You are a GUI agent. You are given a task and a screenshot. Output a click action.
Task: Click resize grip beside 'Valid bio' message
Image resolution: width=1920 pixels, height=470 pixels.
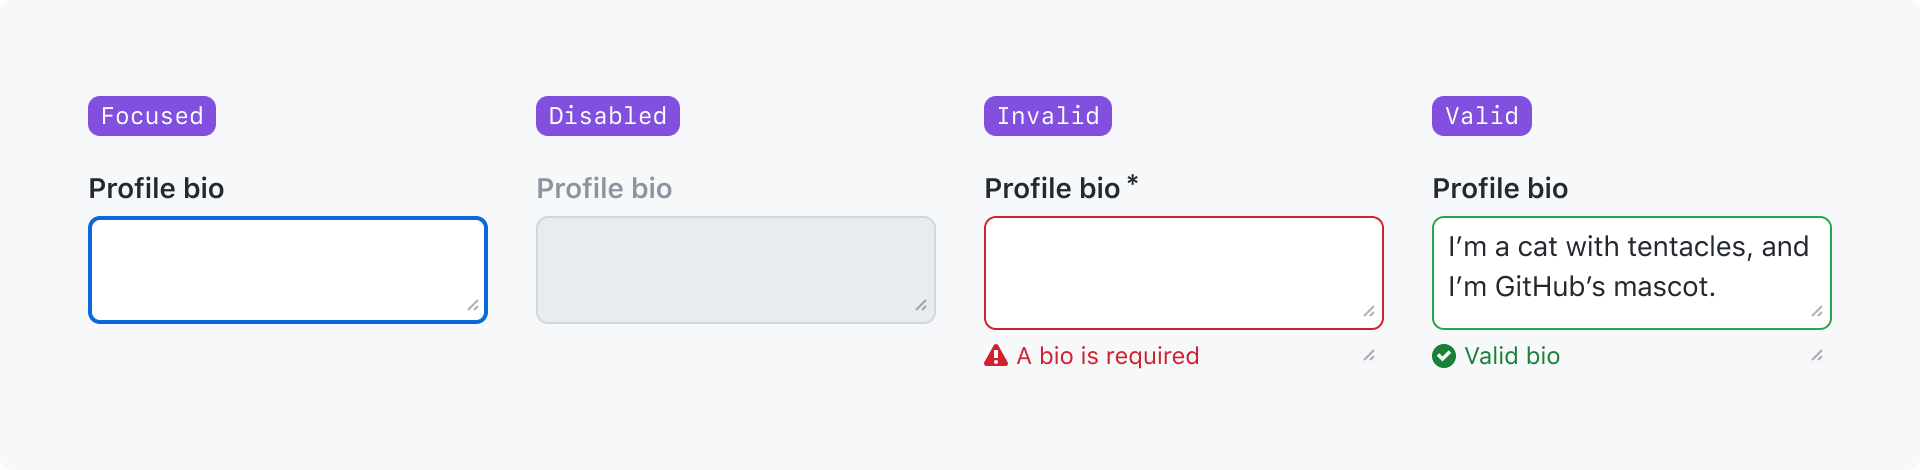coord(1817,355)
